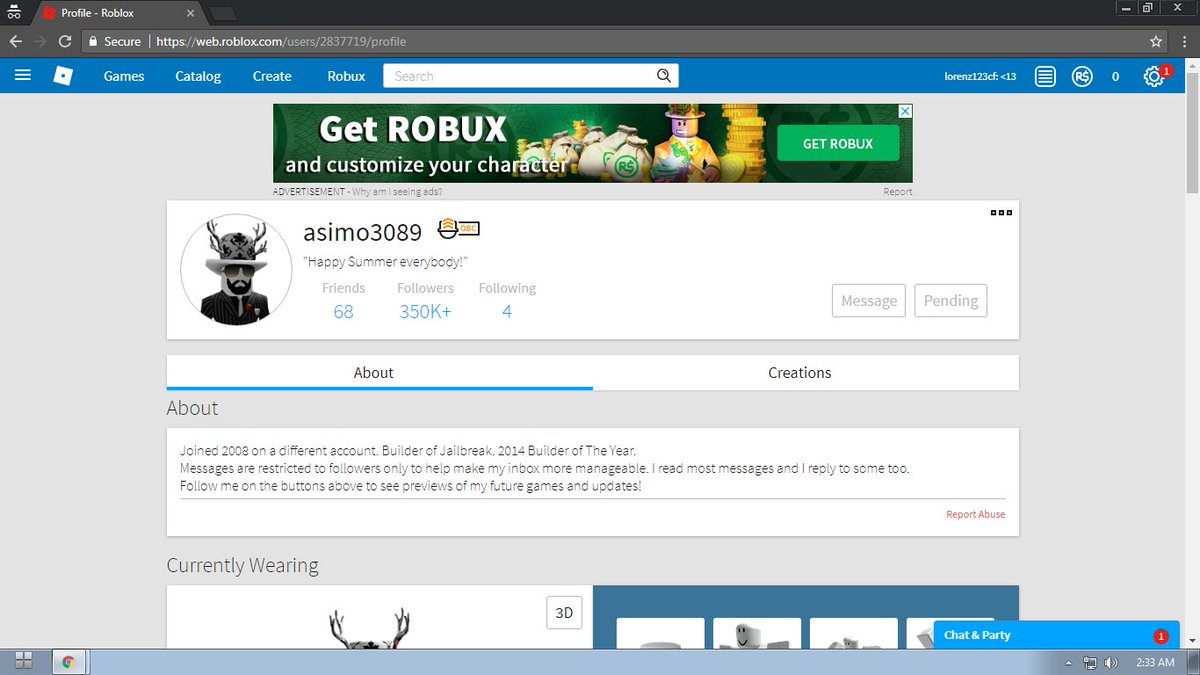Click the Robux currency icon
Screen dimensions: 1200x675
[x=1082, y=76]
